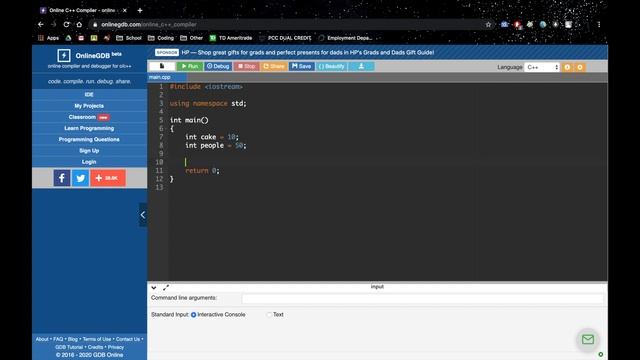Click the Command line arguments field
The width and height of the screenshot is (640, 360).
422,298
